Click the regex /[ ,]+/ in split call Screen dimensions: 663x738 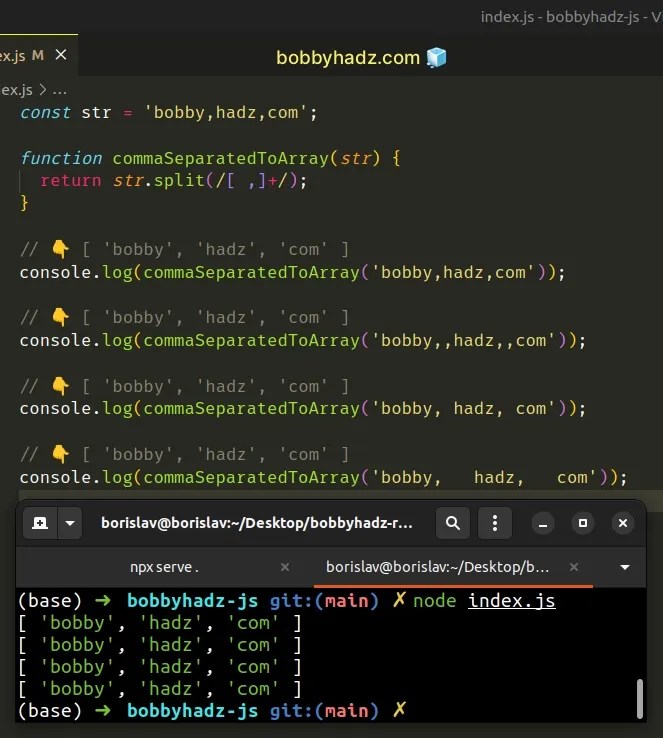click(250, 181)
